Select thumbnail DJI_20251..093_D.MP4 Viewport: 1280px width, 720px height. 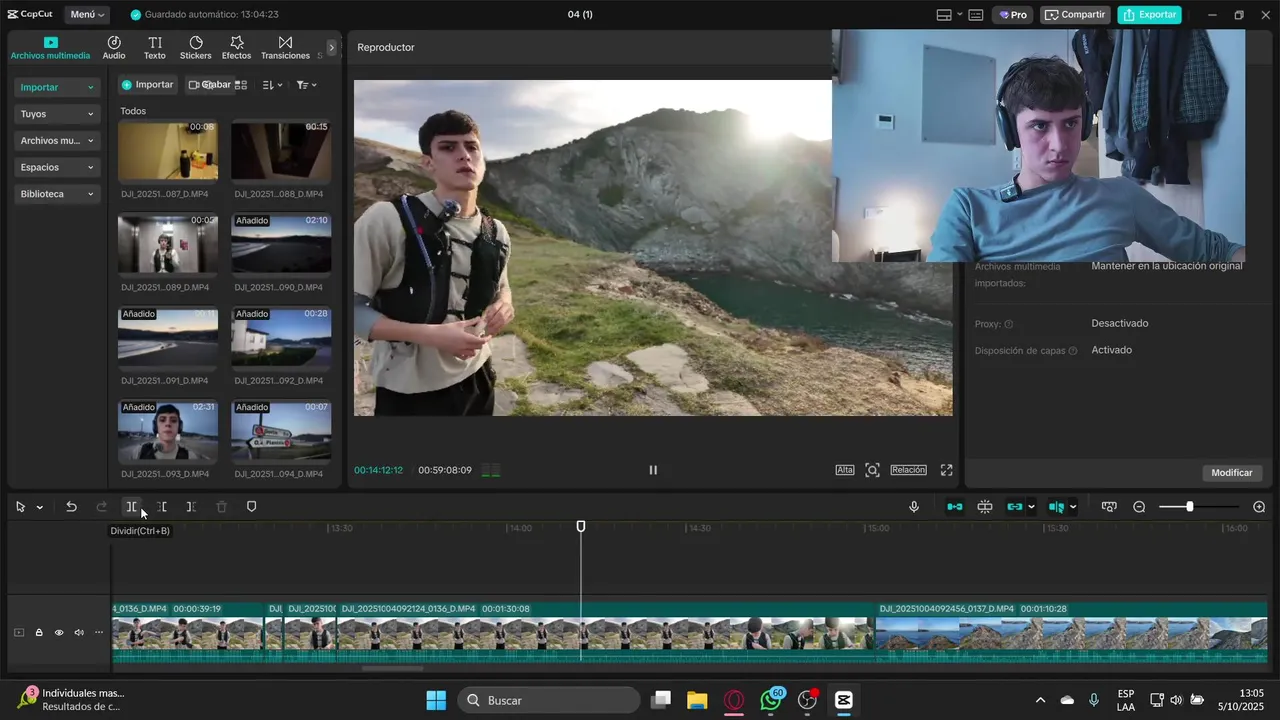[168, 431]
